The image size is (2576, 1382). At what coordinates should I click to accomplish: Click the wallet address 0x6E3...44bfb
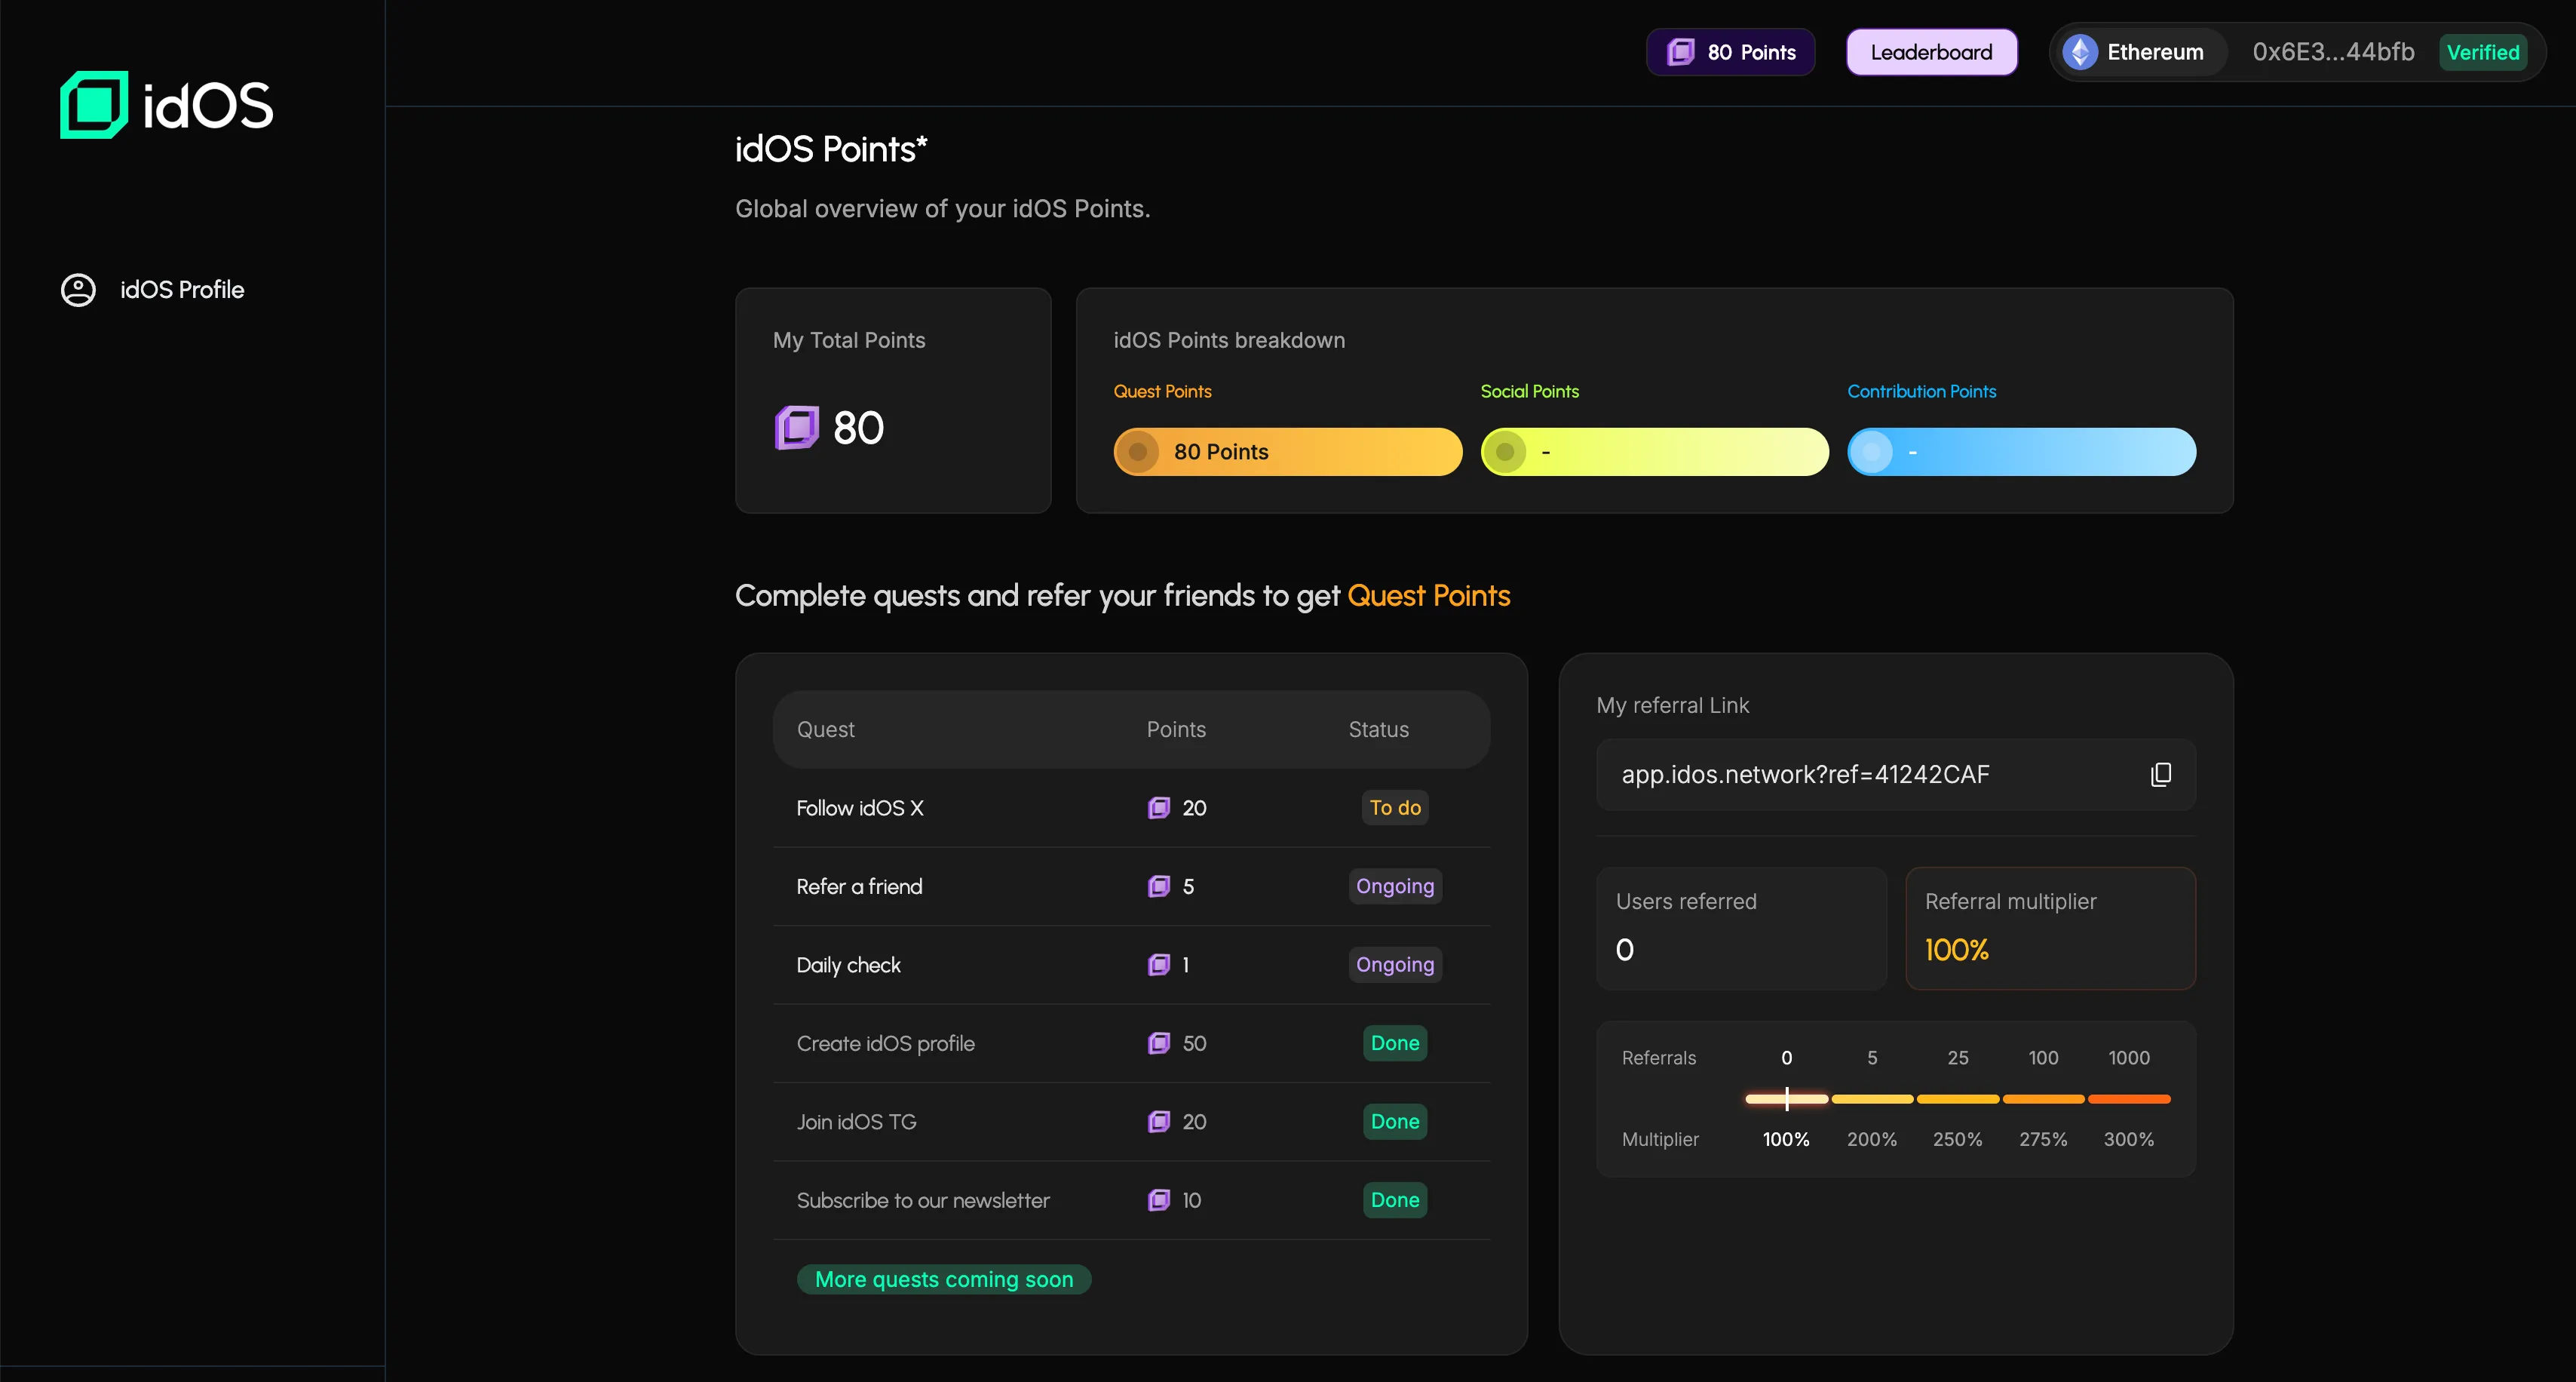point(2332,52)
